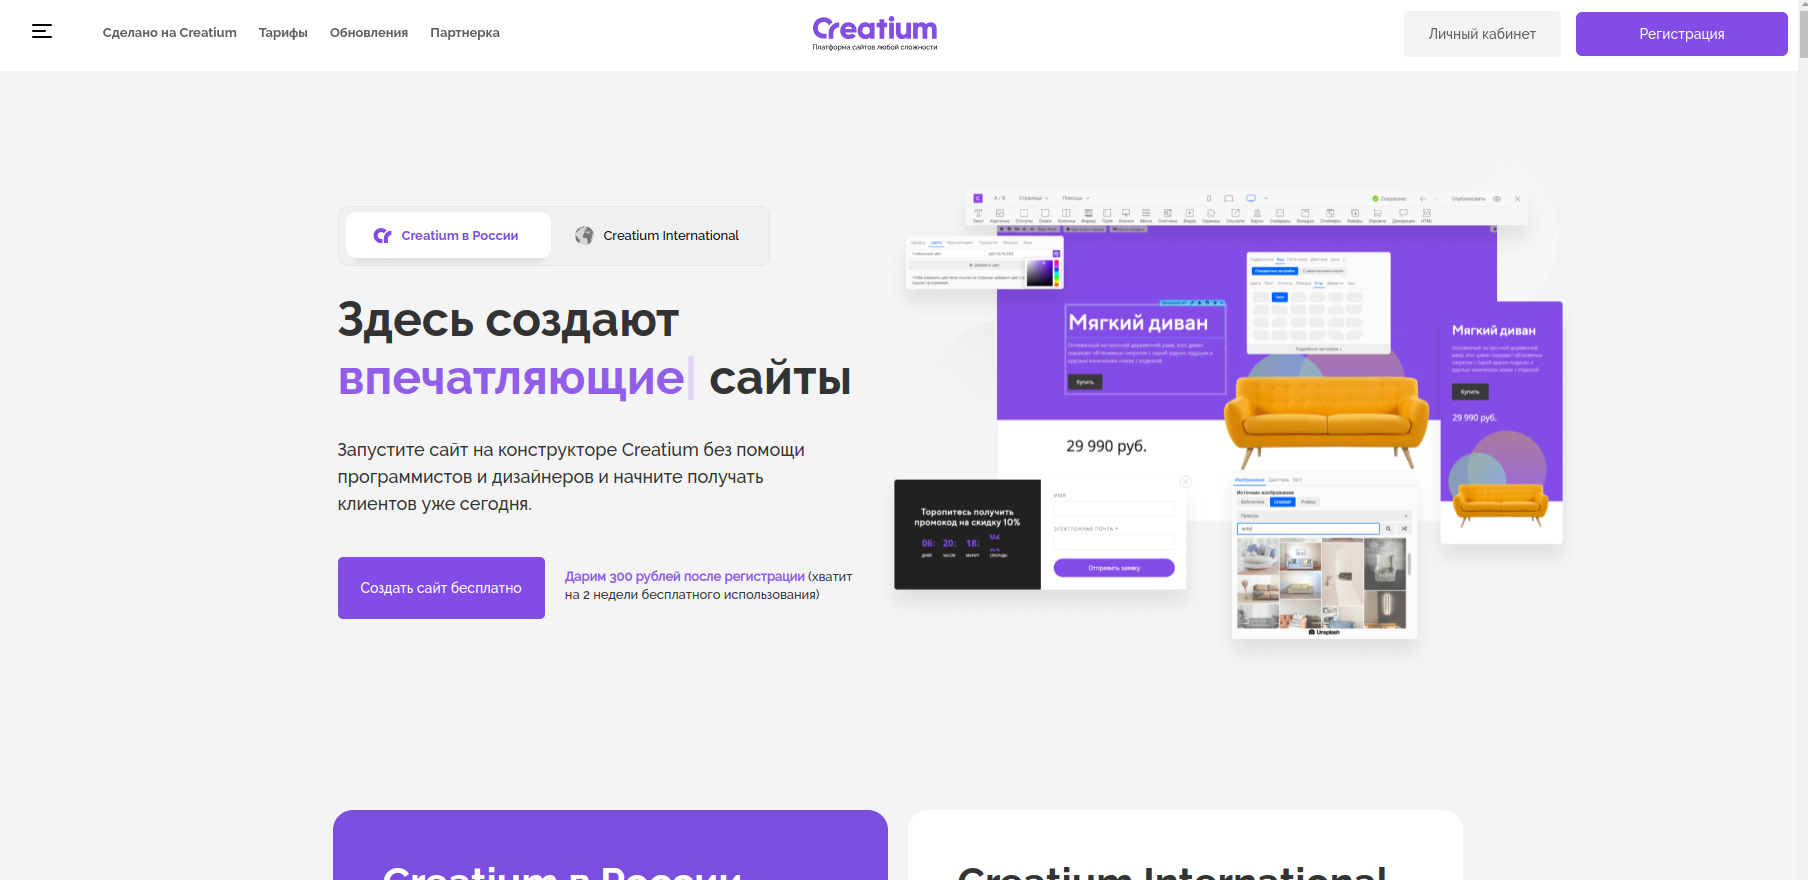
Task: Select the Creatium в России tab
Action: [448, 235]
